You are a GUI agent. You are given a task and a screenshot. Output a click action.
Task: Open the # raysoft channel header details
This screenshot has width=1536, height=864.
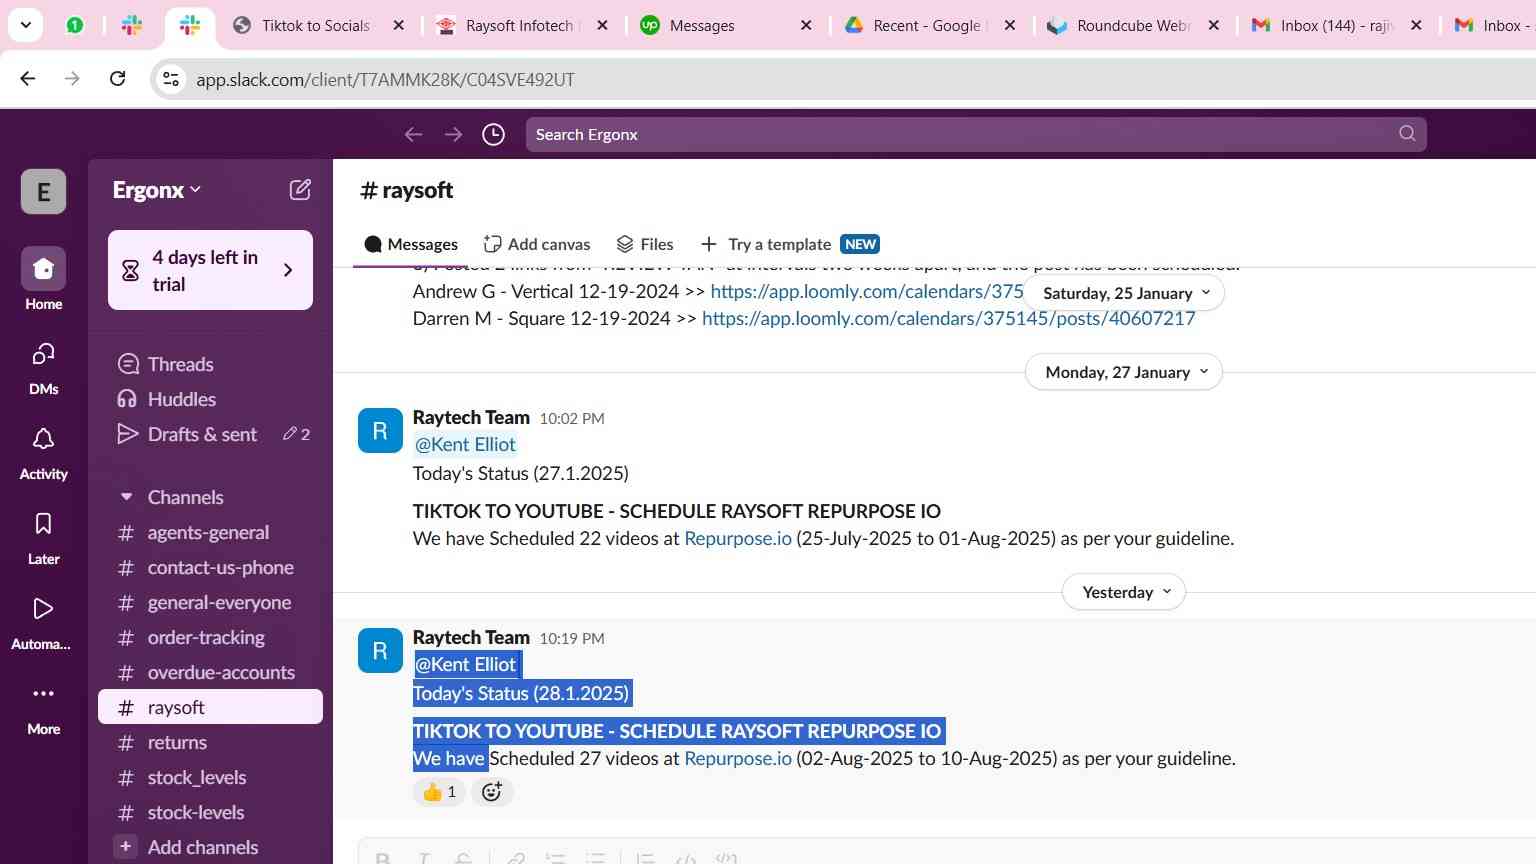pos(406,190)
